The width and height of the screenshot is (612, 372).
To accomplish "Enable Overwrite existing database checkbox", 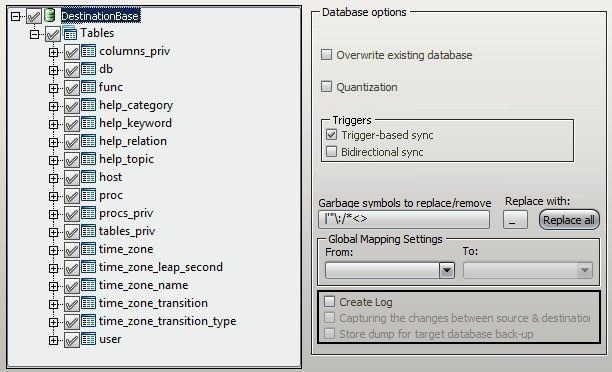I will pyautogui.click(x=326, y=54).
